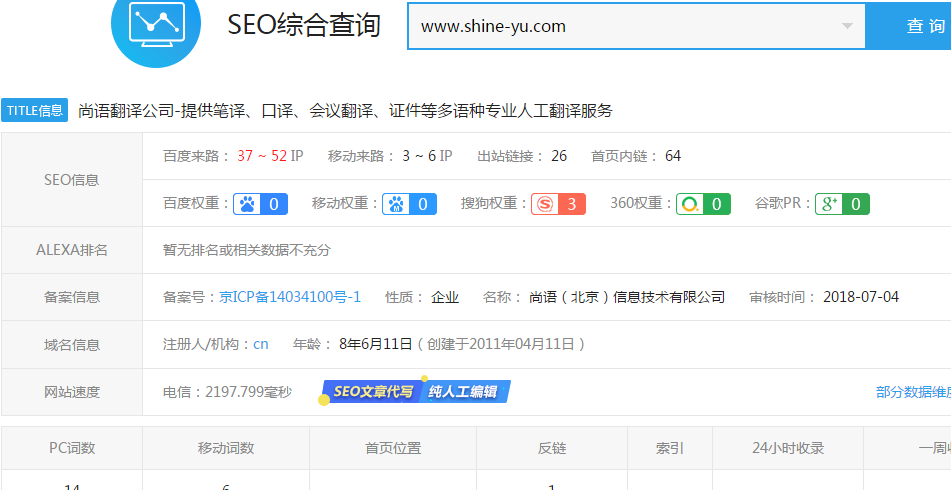Open 部分数据维度 link on right
Image resolution: width=951 pixels, height=490 pixels.
tap(912, 392)
